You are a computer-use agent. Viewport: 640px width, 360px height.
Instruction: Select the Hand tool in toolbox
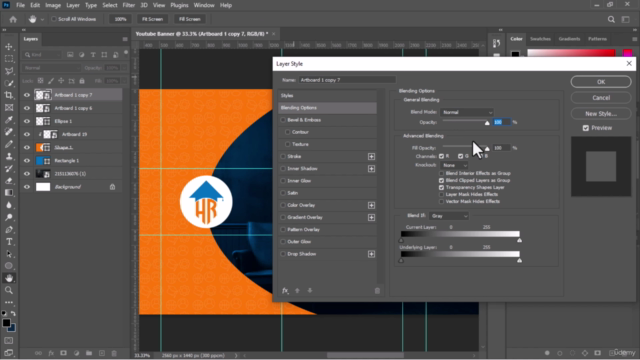(9, 278)
